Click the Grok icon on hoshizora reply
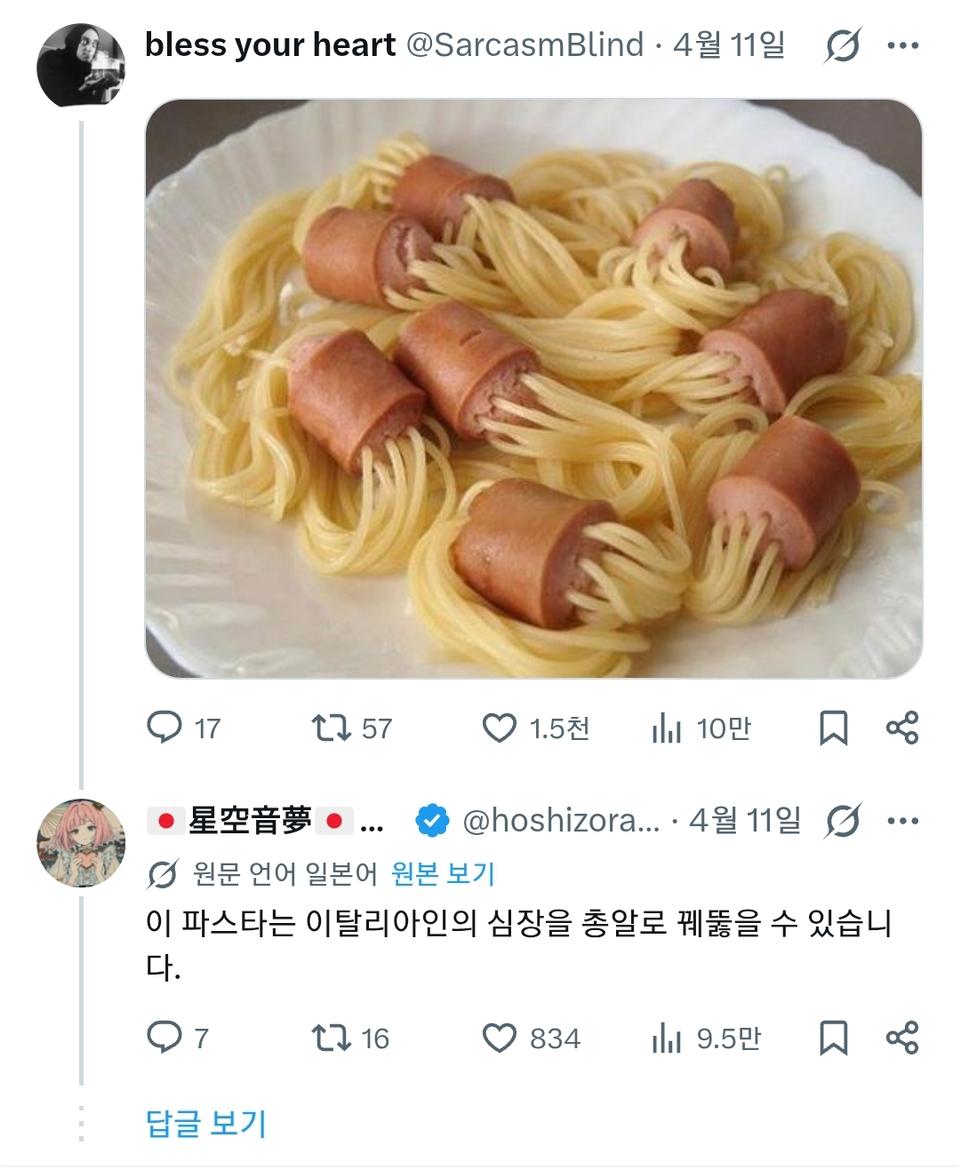Image resolution: width=960 pixels, height=1169 pixels. pyautogui.click(x=842, y=822)
